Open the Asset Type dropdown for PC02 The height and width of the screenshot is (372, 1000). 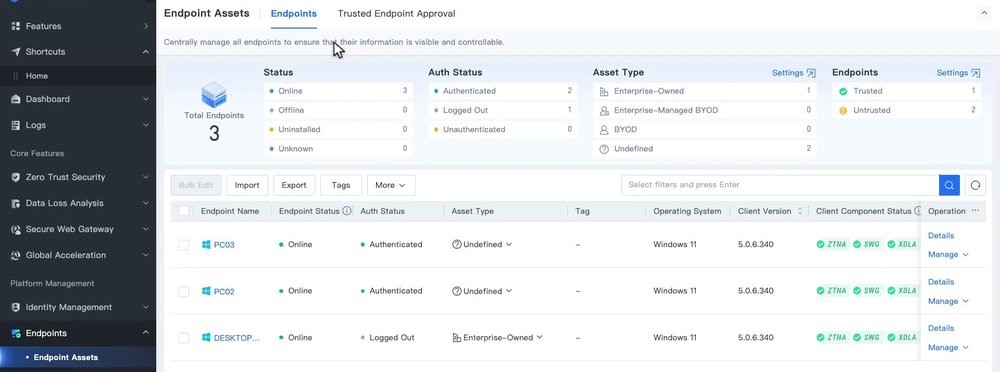point(482,291)
